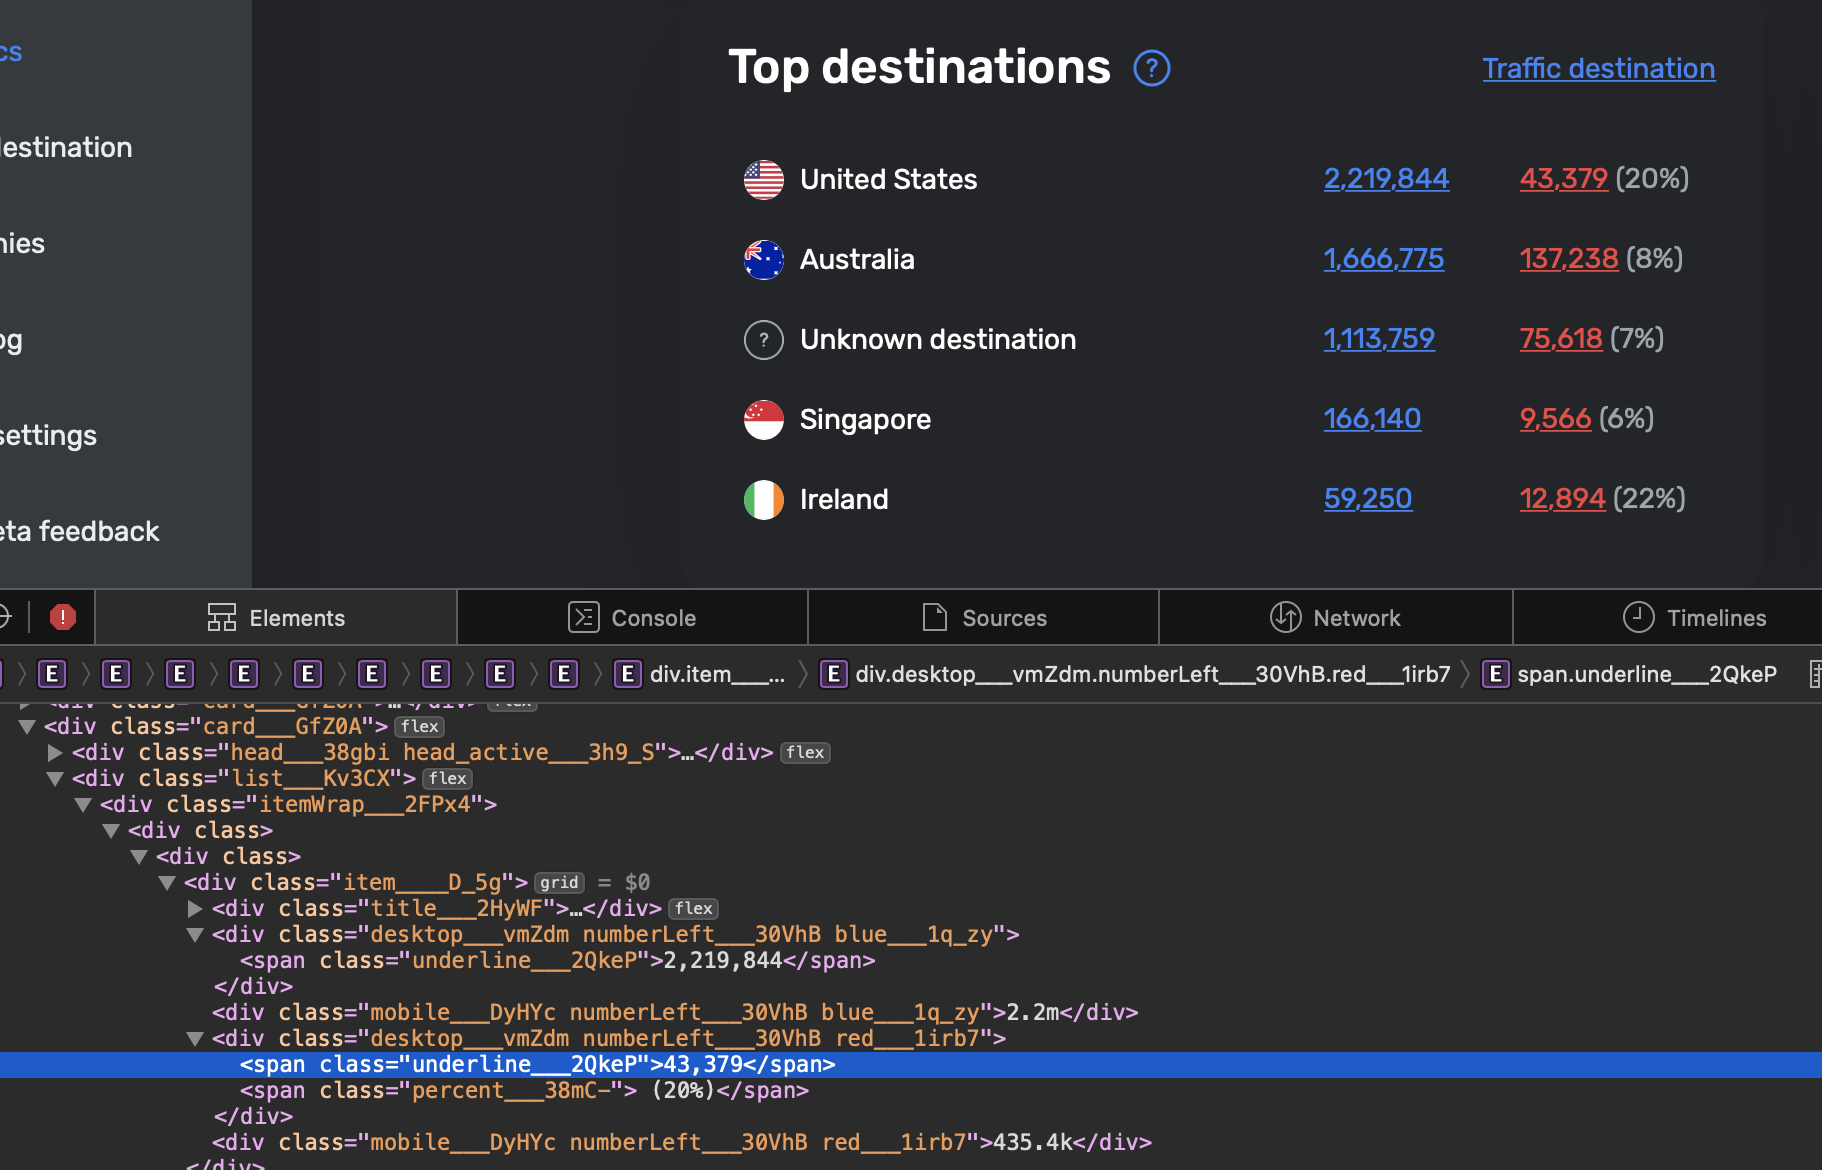Open settings in the left sidebar

pos(48,436)
